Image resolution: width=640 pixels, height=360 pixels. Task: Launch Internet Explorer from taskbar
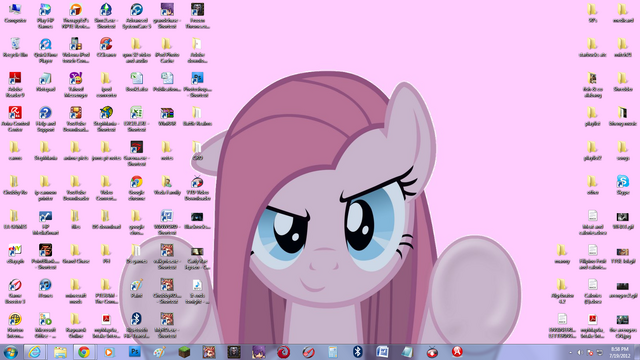35,352
